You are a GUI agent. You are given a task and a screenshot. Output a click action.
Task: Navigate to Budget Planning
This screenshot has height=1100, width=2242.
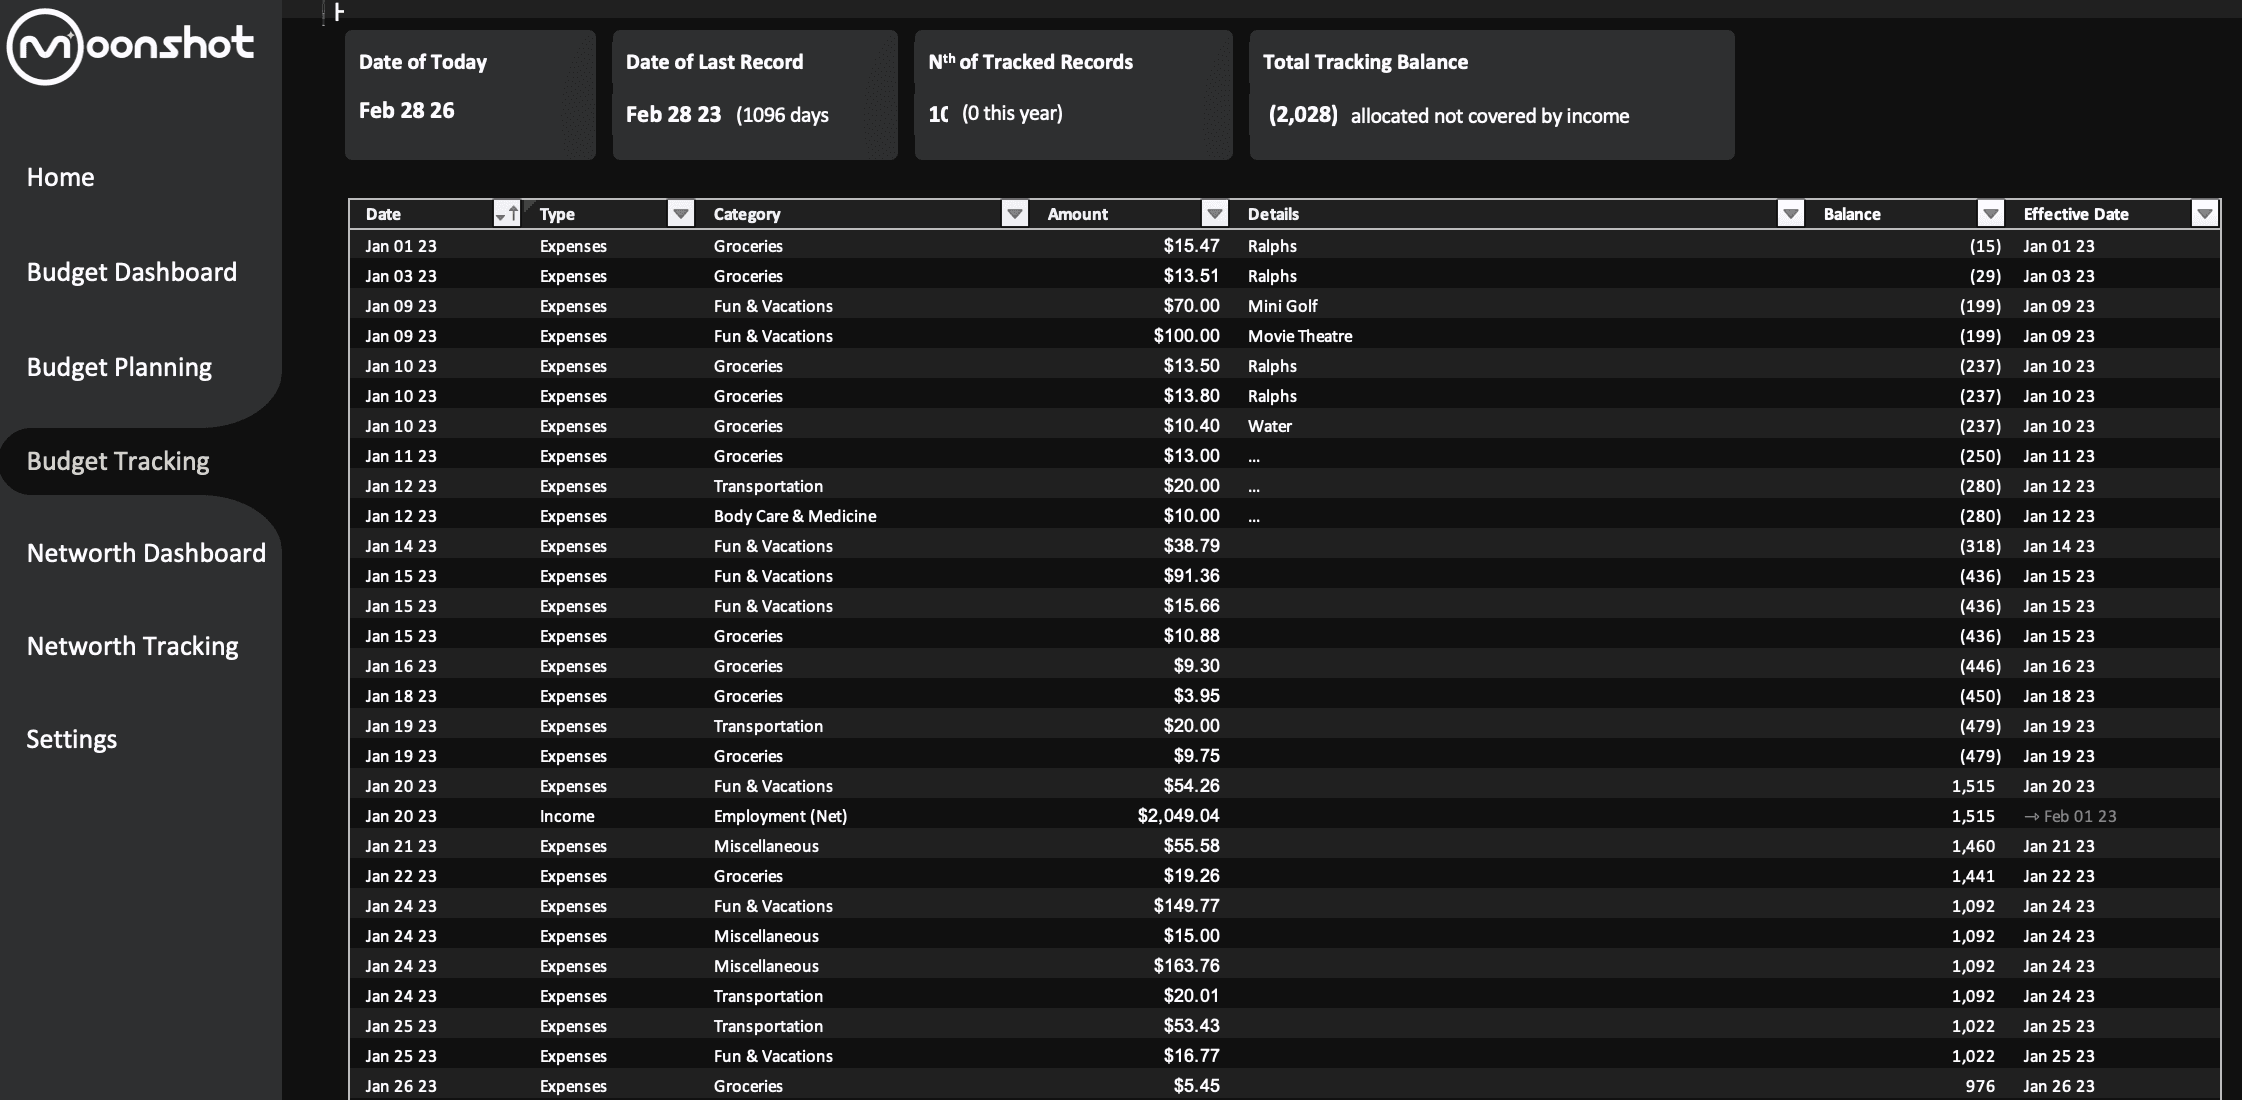tap(119, 367)
